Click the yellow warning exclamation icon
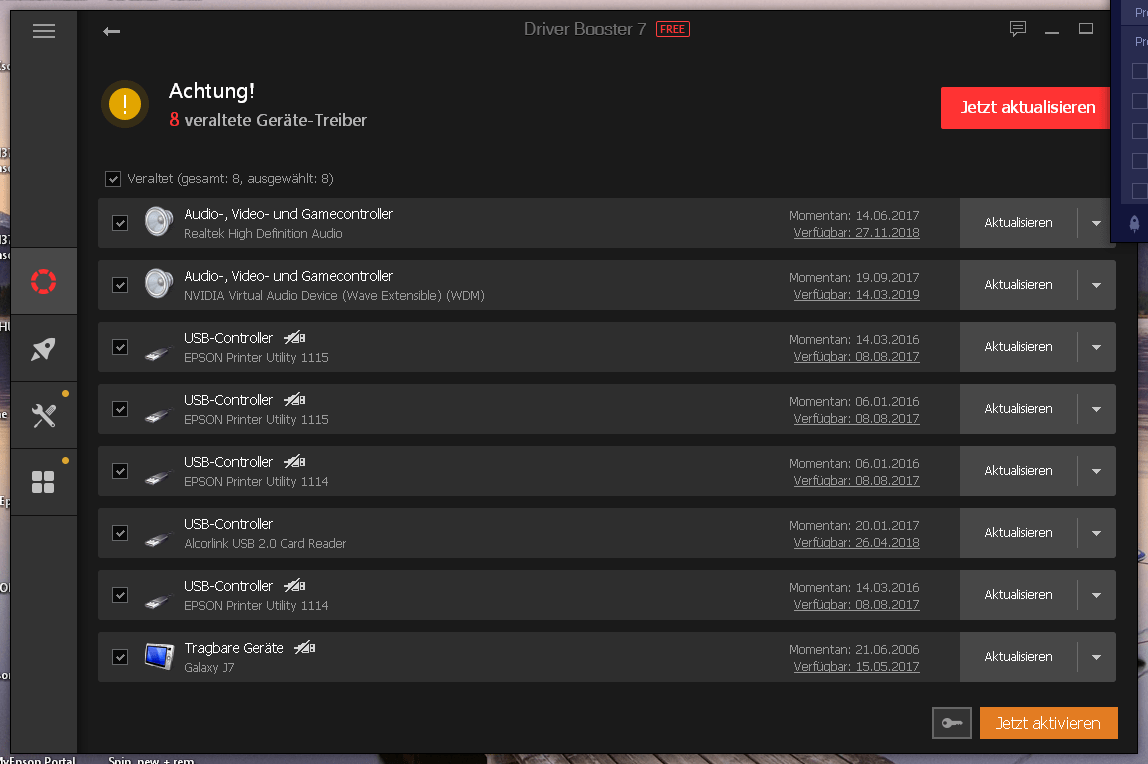Image resolution: width=1148 pixels, height=764 pixels. (x=125, y=104)
